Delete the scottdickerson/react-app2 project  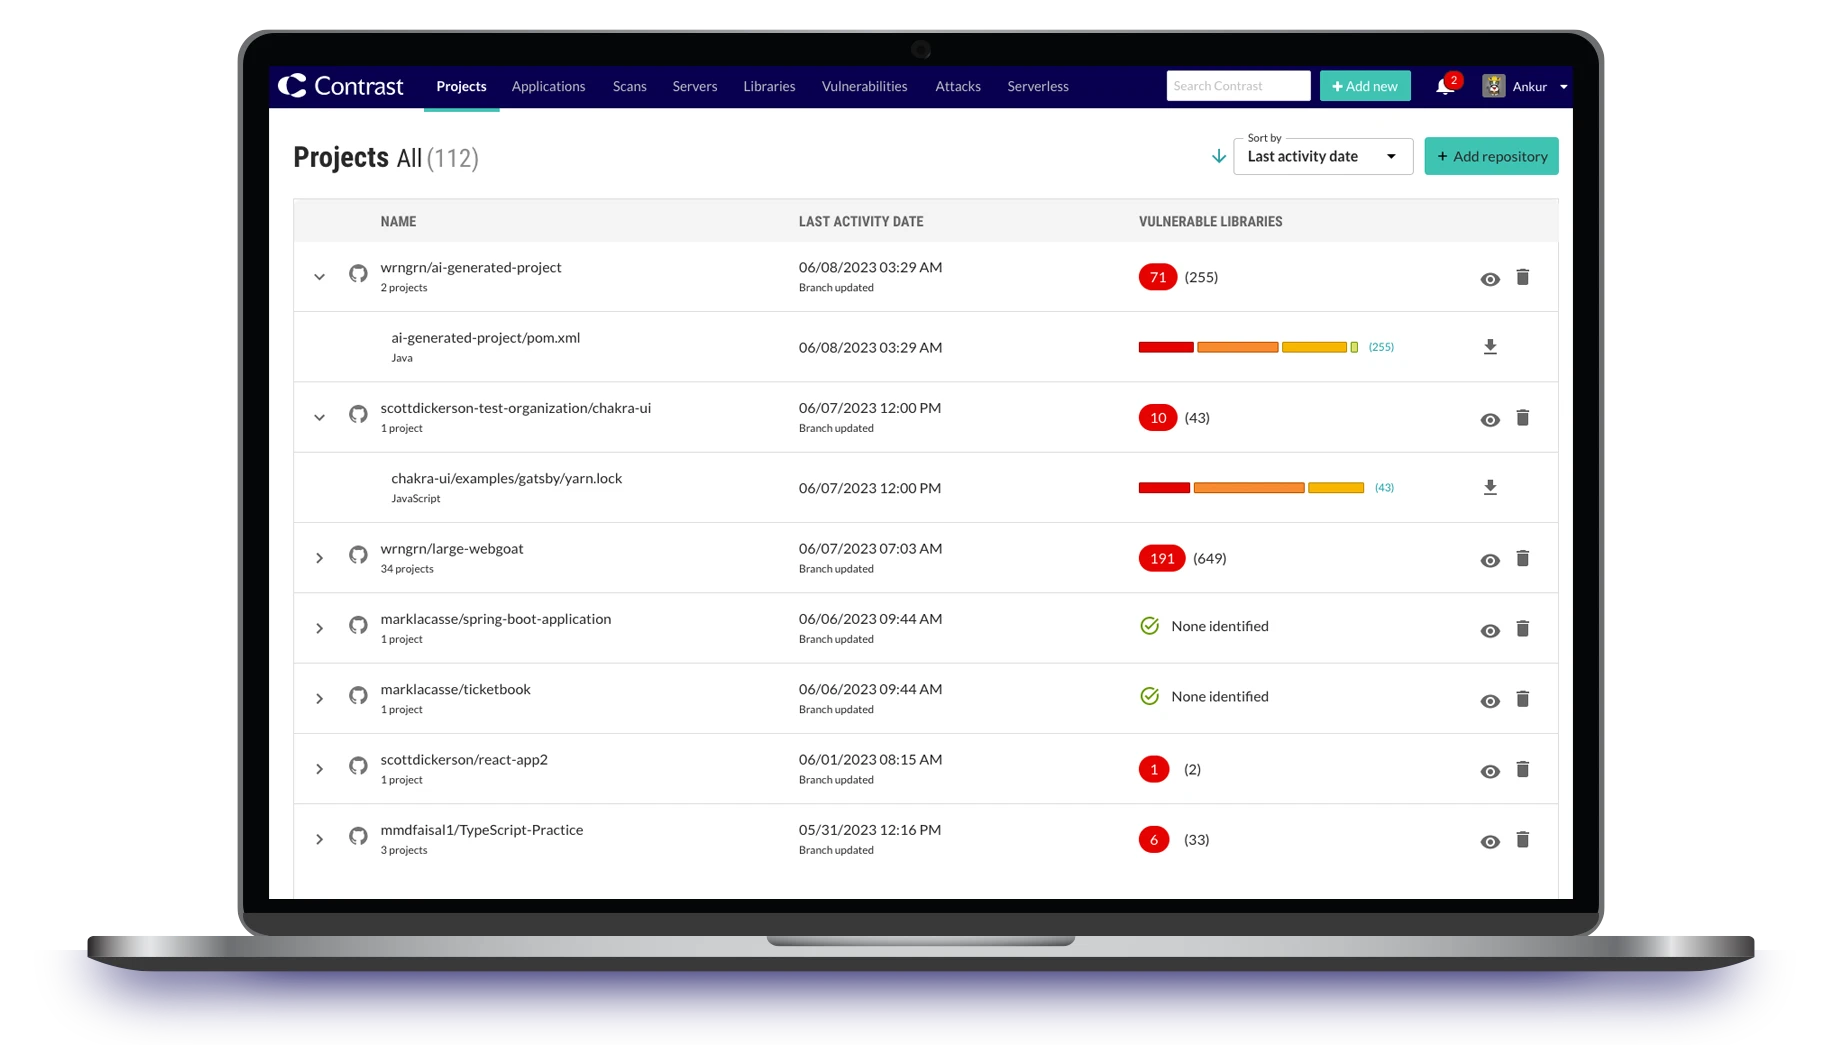point(1523,769)
